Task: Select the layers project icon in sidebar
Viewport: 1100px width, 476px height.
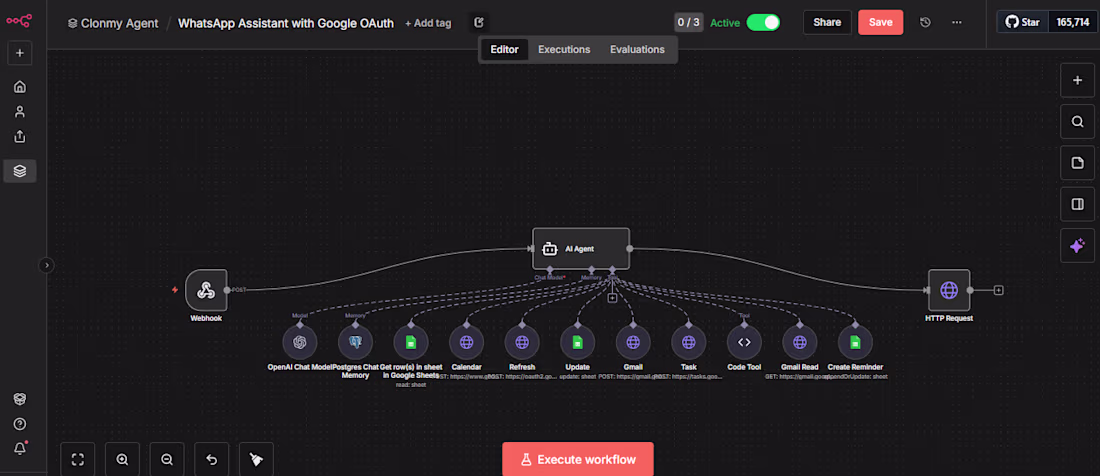Action: [20, 170]
